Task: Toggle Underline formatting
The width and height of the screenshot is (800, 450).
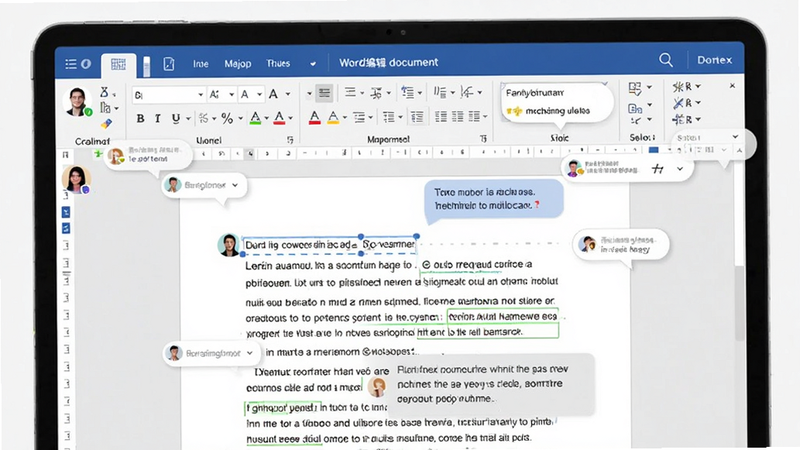Action: click(x=176, y=119)
